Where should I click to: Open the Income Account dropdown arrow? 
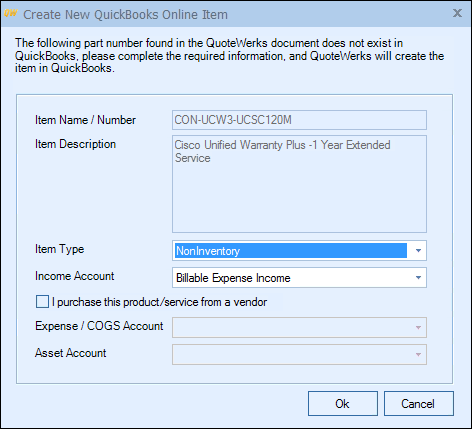click(418, 278)
